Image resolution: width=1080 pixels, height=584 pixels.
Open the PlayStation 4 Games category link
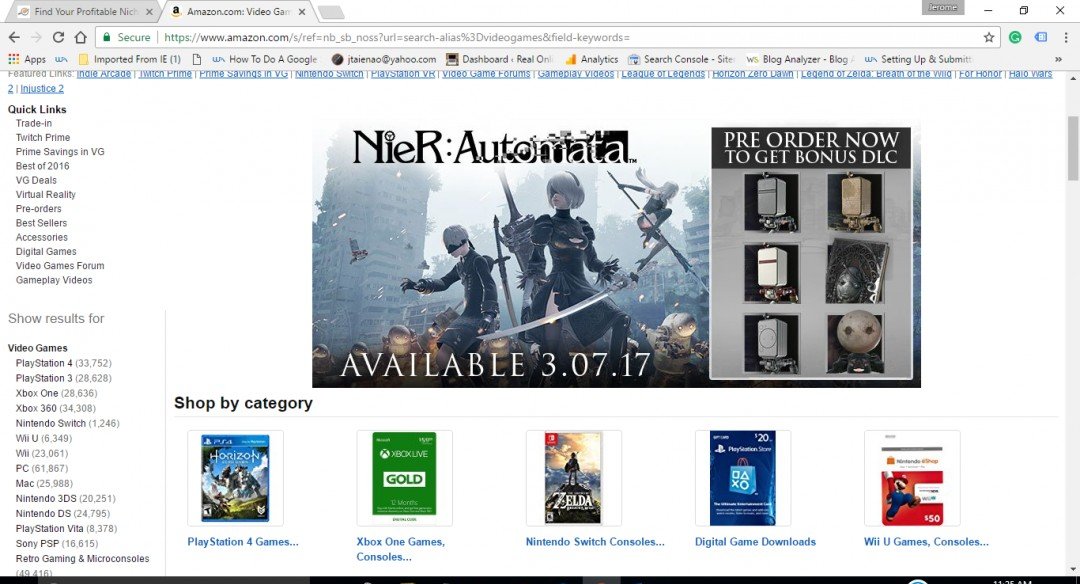click(243, 542)
